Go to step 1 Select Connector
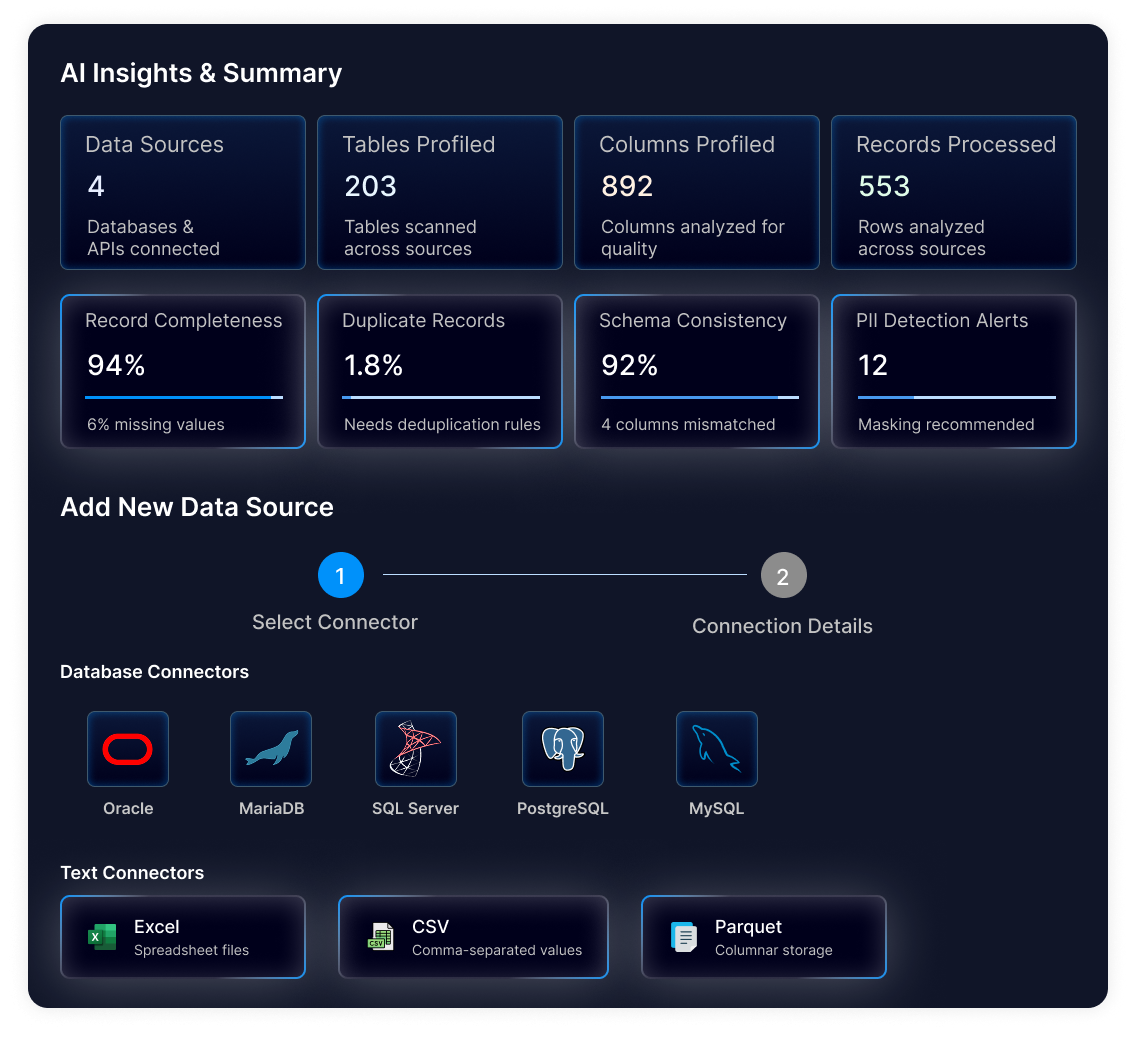 [340, 576]
